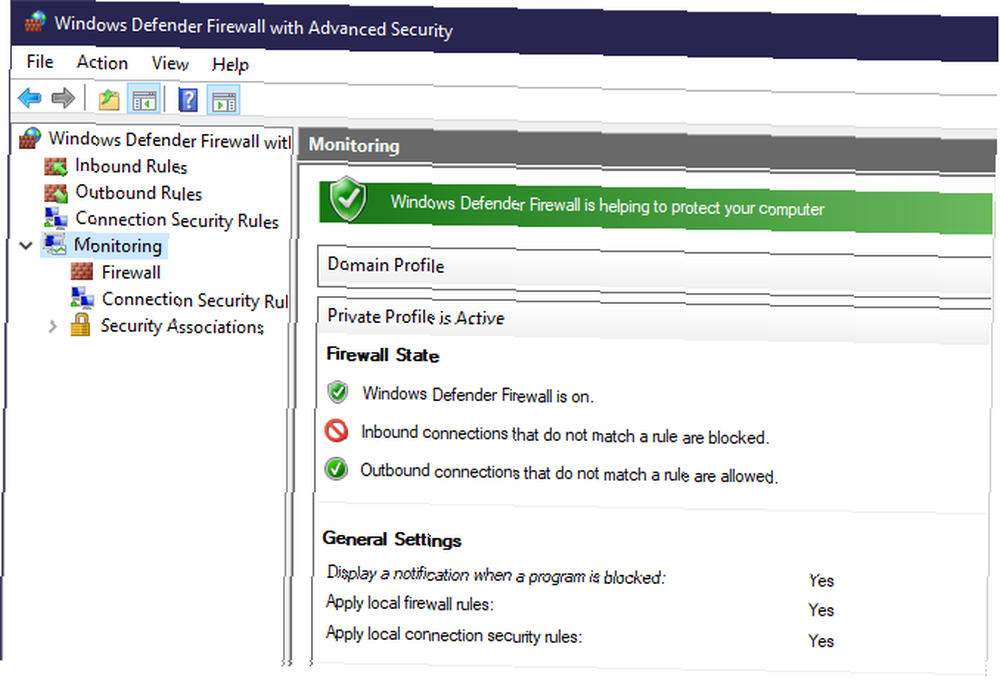Viewport: 1000px width, 681px height.
Task: Select Security Associations tree item
Action: coord(182,326)
